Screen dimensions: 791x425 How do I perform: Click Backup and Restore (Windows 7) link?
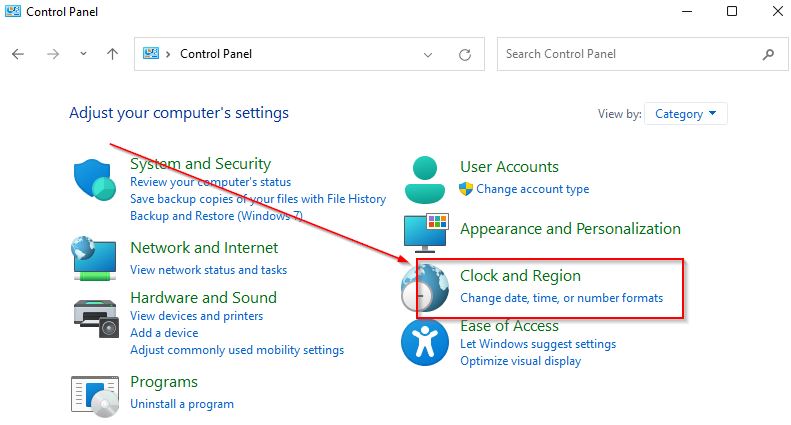pyautogui.click(x=216, y=216)
